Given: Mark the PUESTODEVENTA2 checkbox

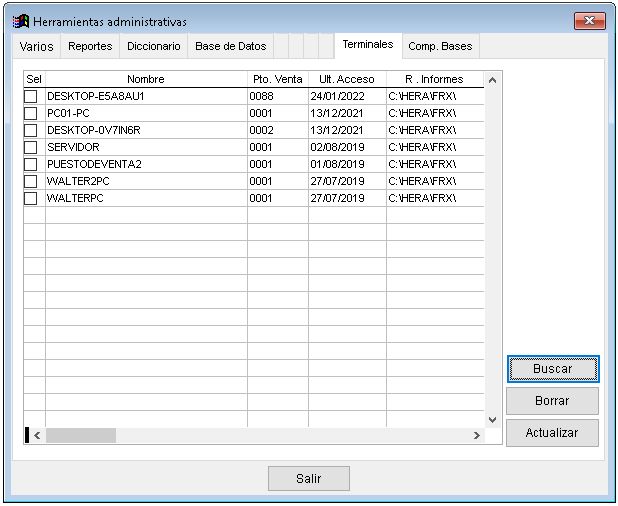Looking at the screenshot, I should point(31,164).
